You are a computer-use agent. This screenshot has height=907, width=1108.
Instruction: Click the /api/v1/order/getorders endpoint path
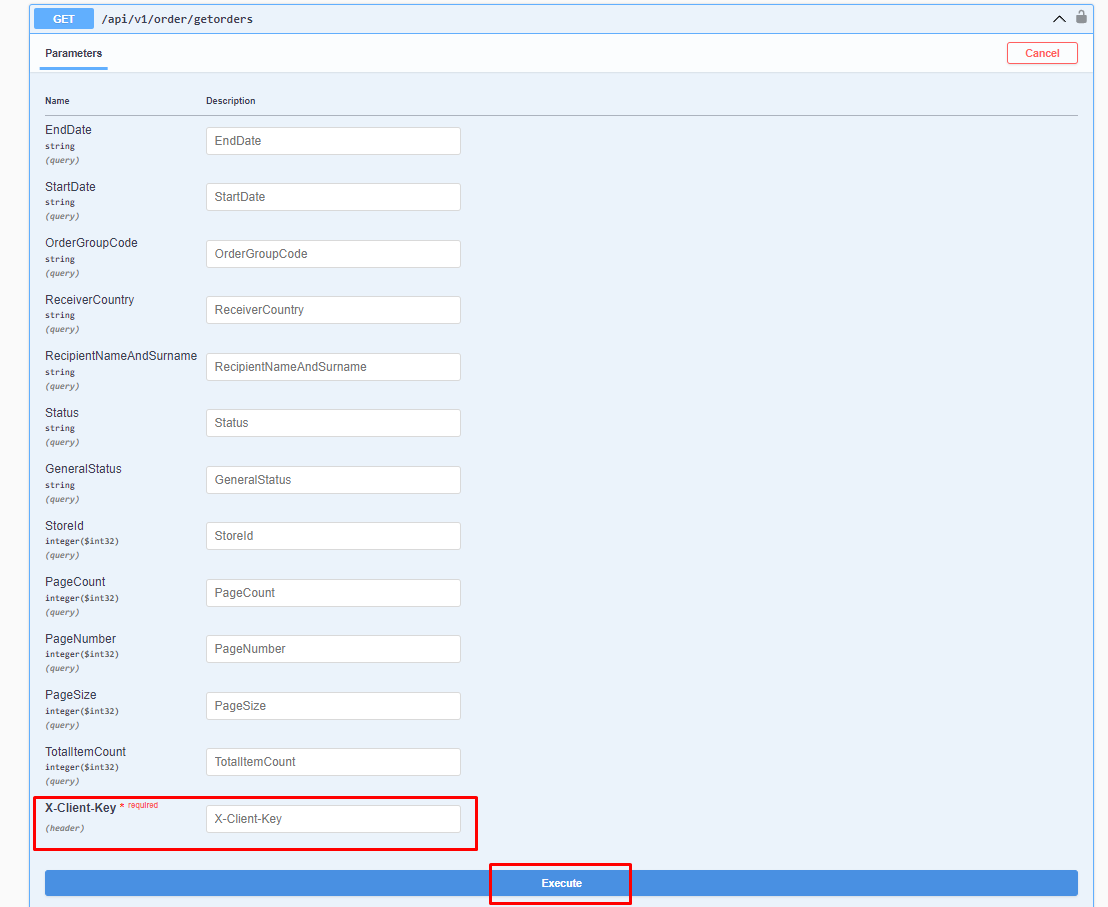point(177,18)
